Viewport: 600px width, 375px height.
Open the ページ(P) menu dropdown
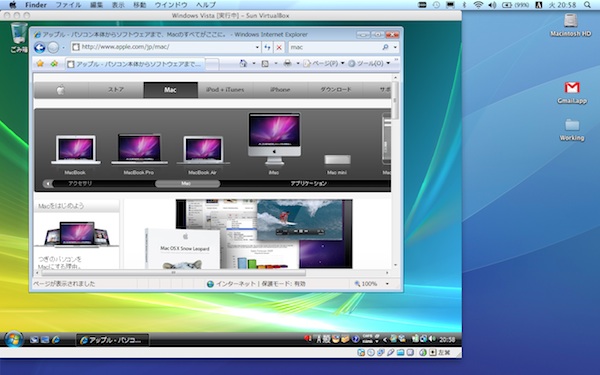pyautogui.click(x=324, y=64)
